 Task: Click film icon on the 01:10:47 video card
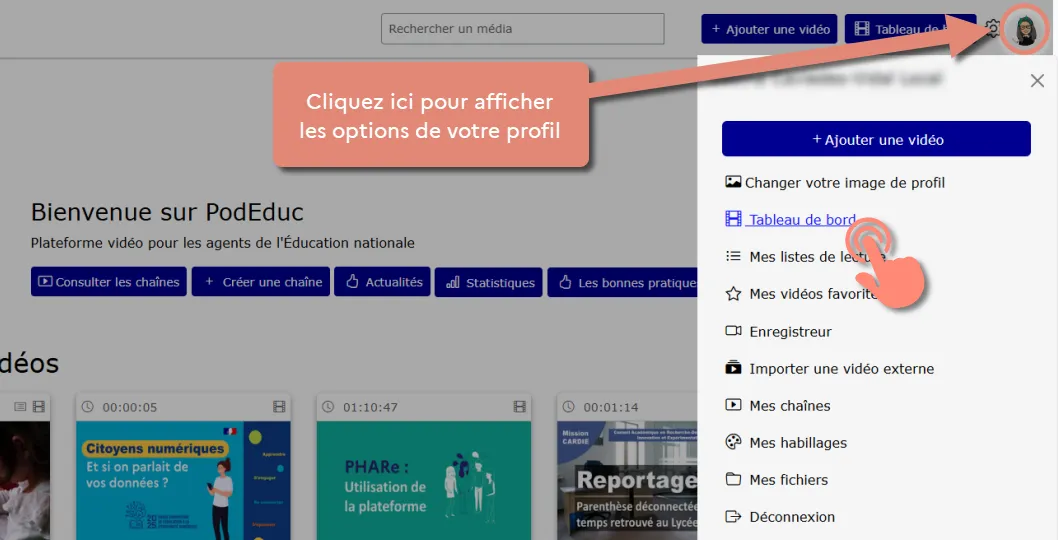[x=519, y=406]
